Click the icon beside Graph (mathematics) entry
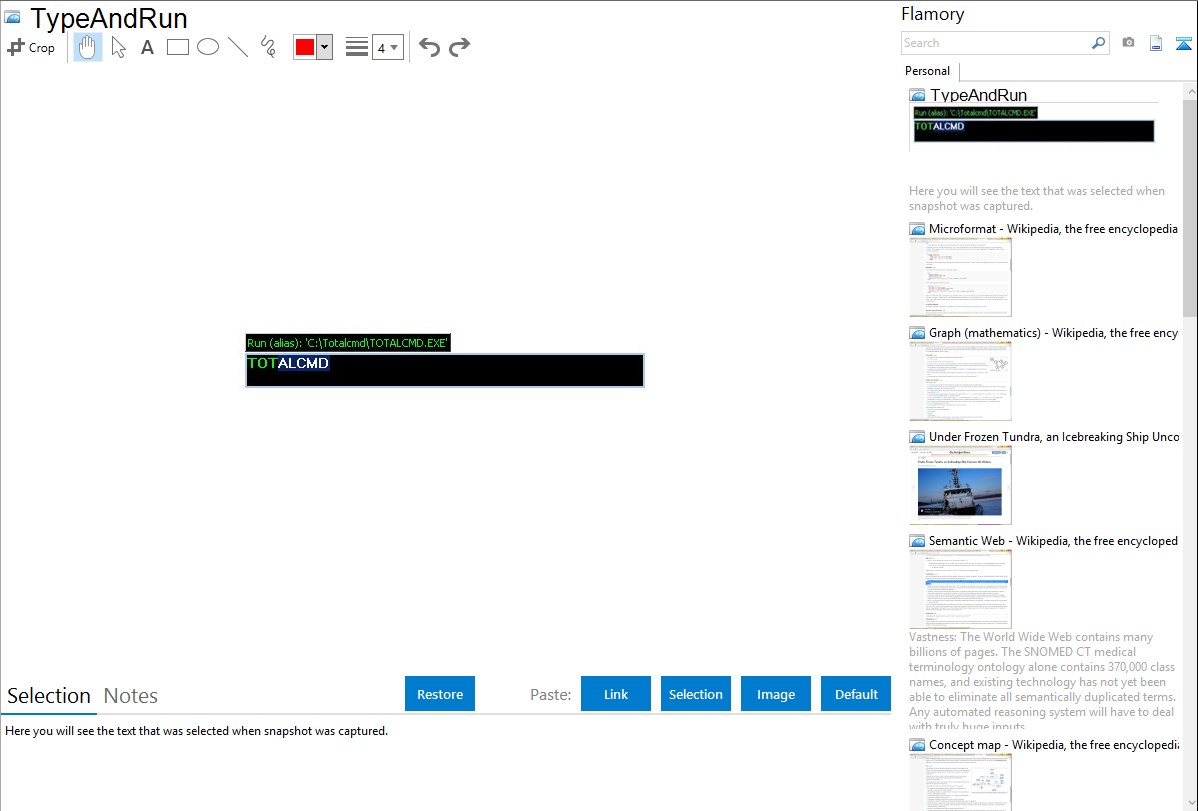Image resolution: width=1198 pixels, height=811 pixels. (918, 333)
